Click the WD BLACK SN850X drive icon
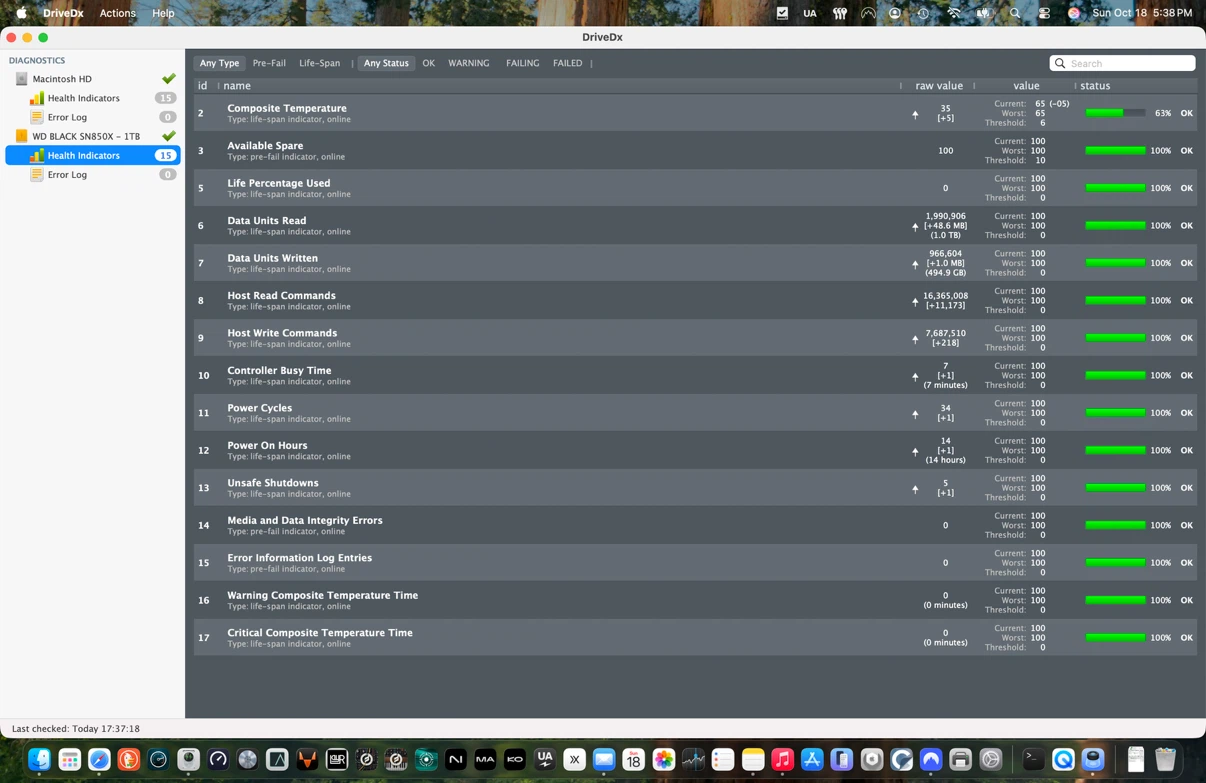This screenshot has width=1206, height=783. (22, 136)
